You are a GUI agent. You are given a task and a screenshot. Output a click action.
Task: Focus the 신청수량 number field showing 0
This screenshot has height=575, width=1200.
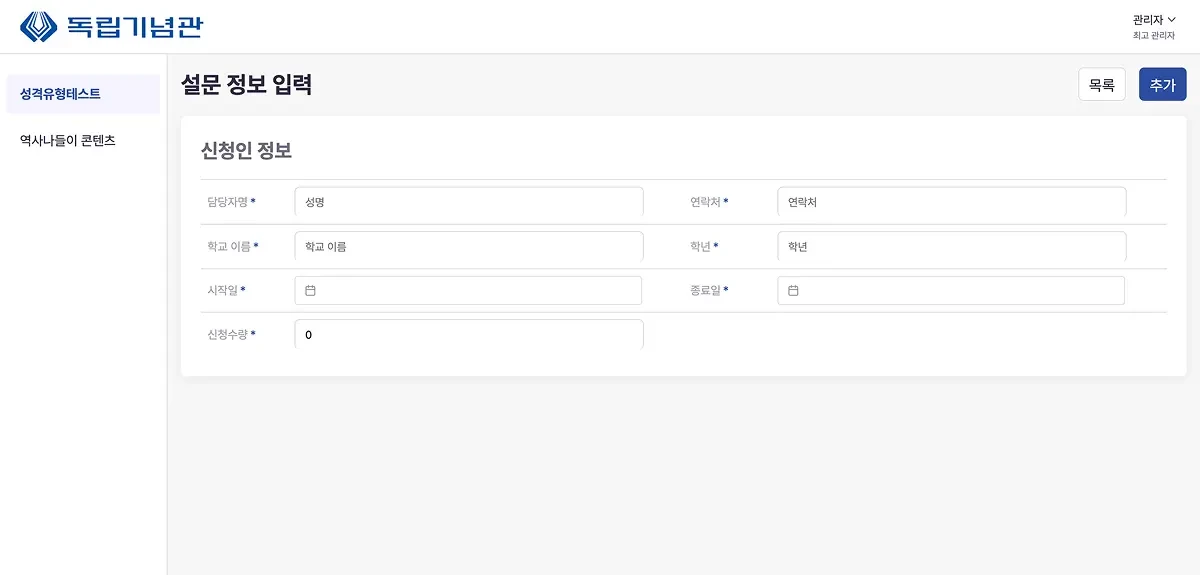click(468, 335)
